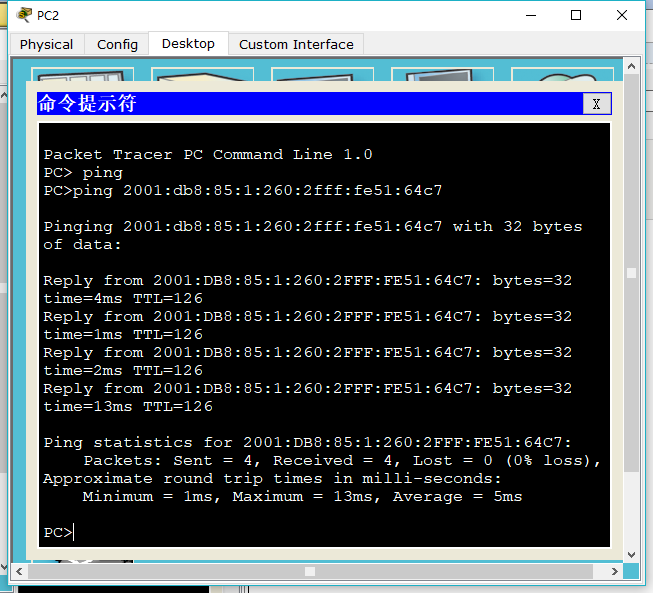Click the horizontal scrollbar left arrow

click(19, 571)
